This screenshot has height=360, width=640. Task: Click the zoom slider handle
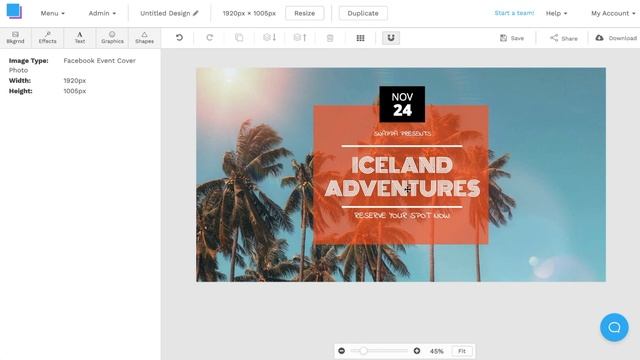[x=363, y=351]
